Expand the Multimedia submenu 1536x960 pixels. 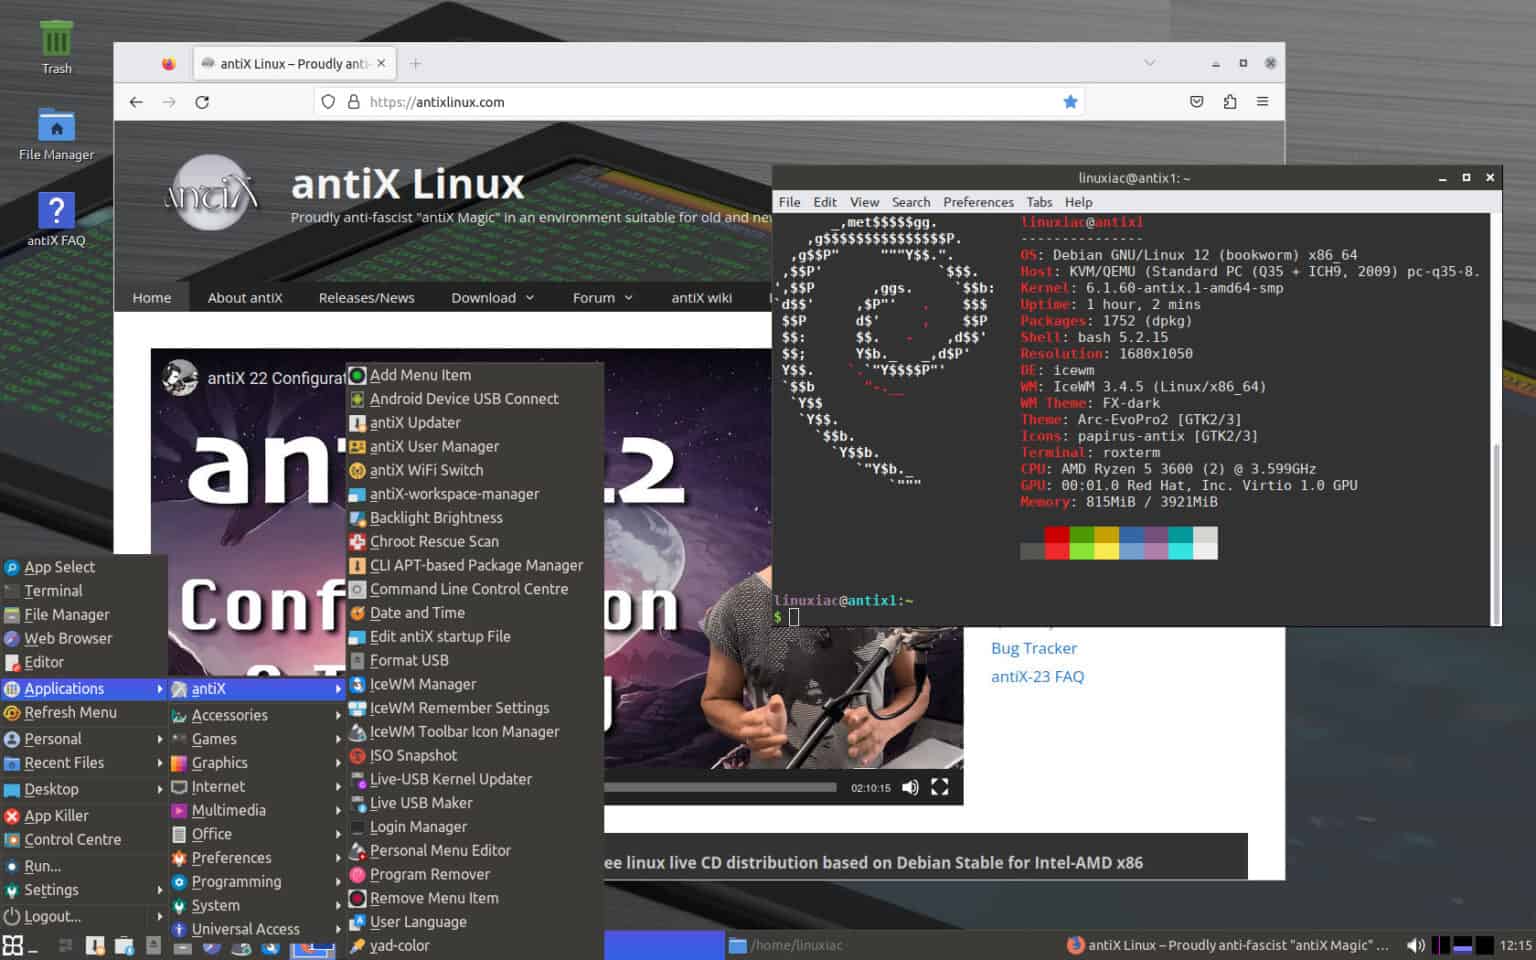click(230, 810)
